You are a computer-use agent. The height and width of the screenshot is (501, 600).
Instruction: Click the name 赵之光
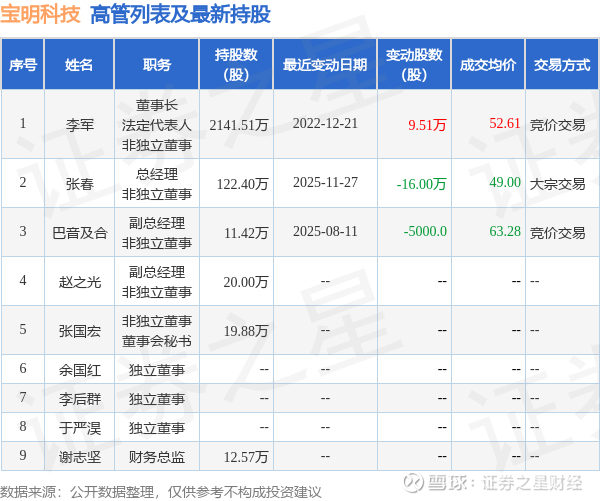[80, 282]
